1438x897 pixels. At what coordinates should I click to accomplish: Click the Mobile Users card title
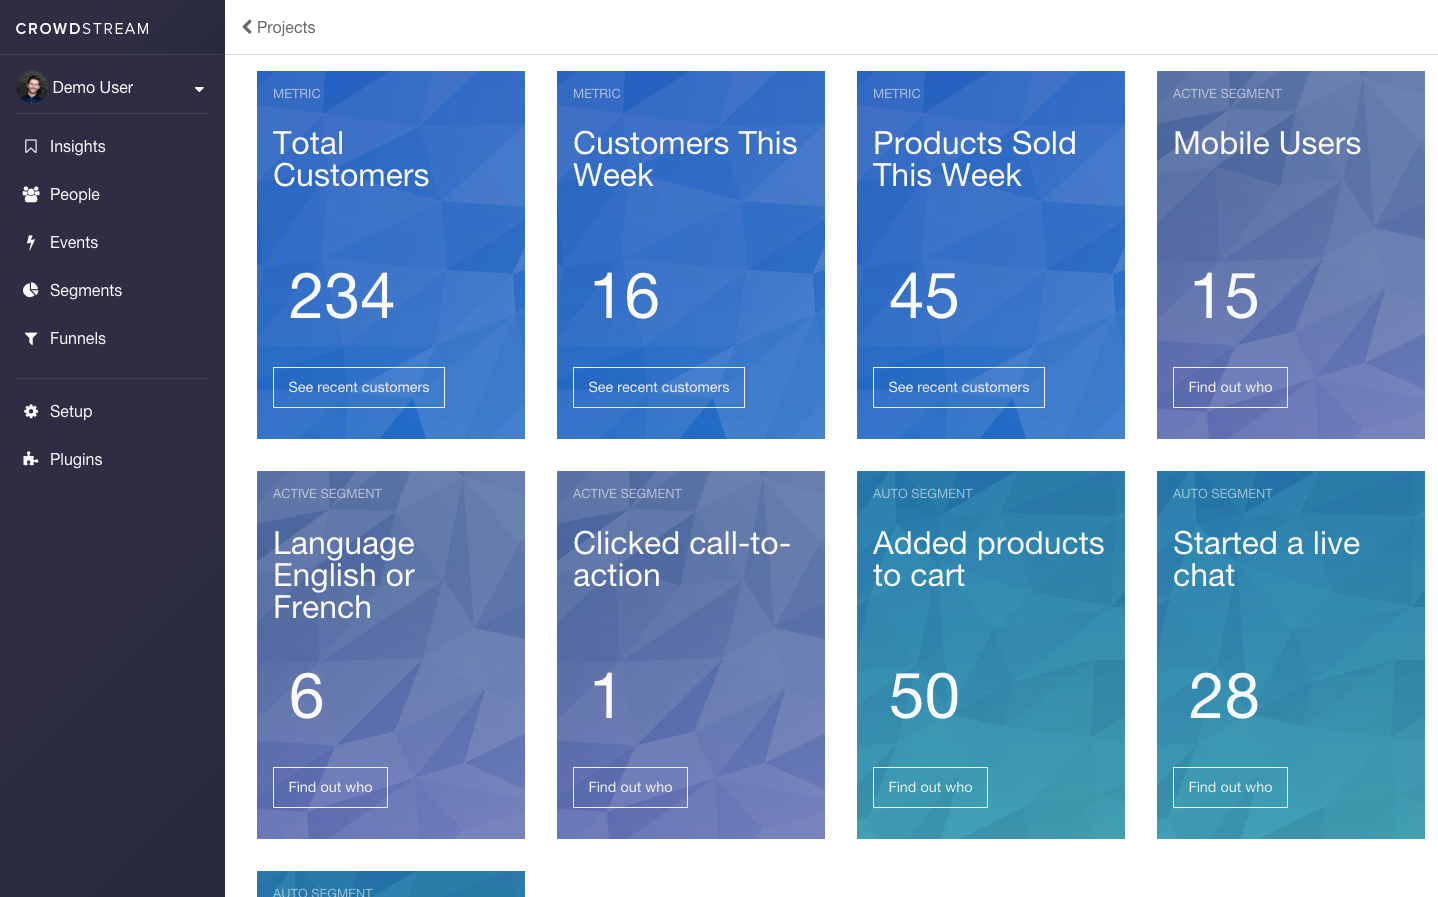pyautogui.click(x=1267, y=143)
